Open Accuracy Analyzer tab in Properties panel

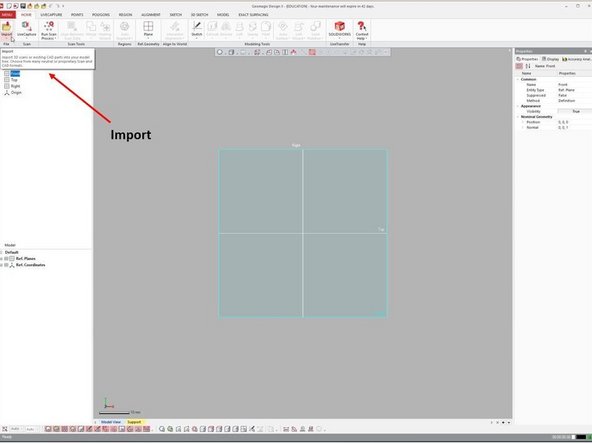click(x=577, y=59)
